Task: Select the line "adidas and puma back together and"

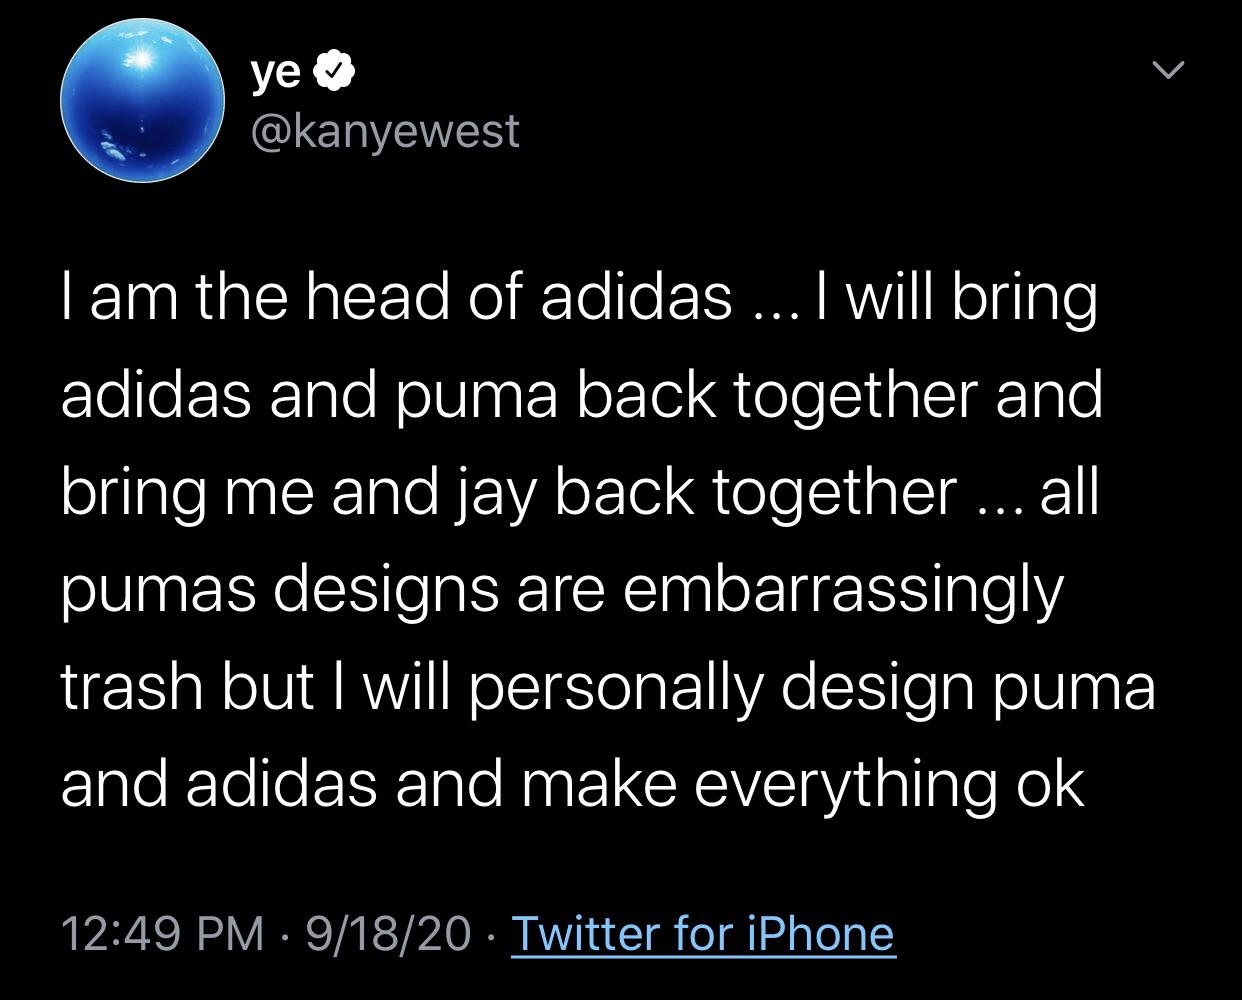Action: pos(581,396)
